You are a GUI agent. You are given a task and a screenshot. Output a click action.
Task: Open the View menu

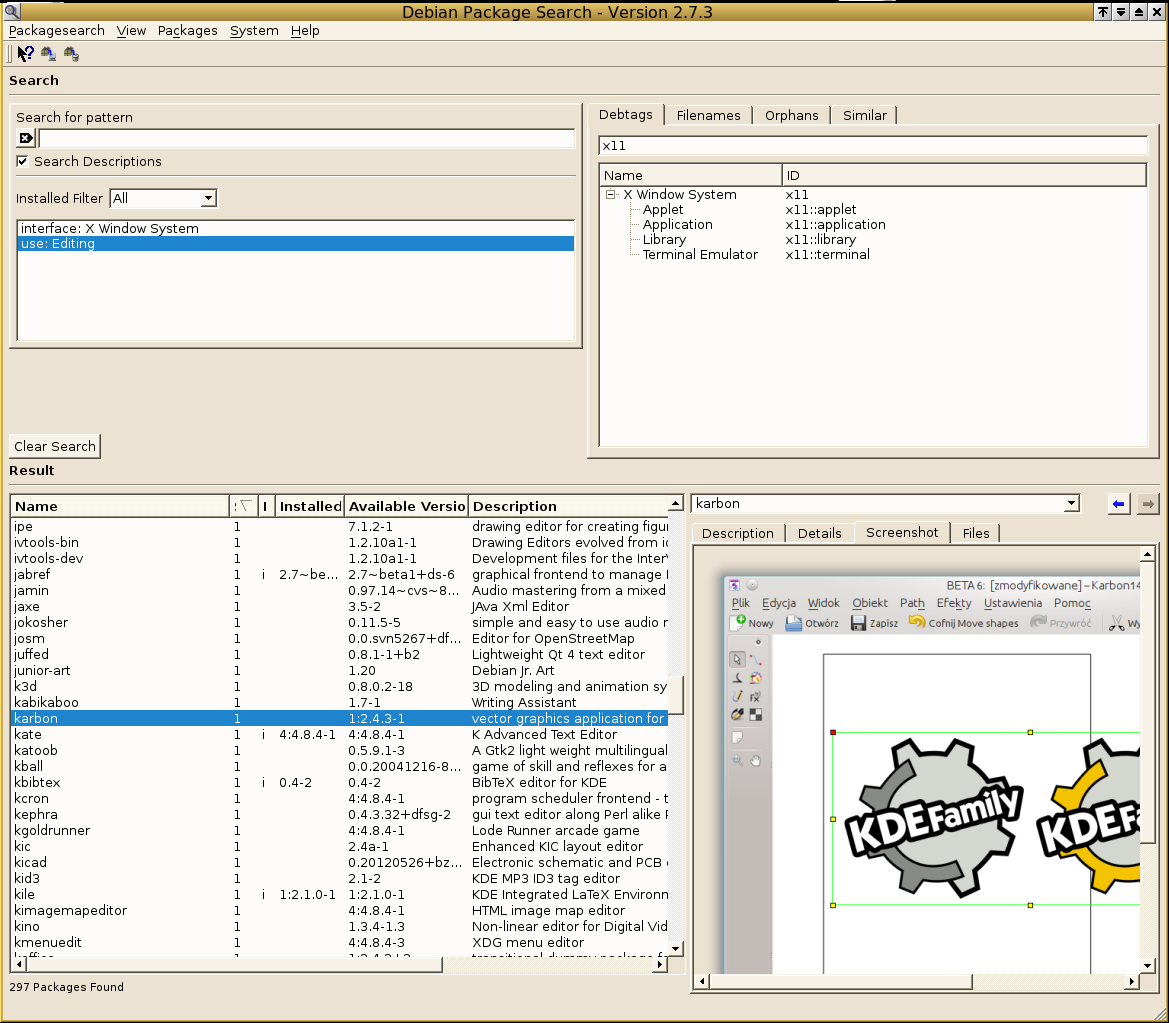click(x=131, y=31)
